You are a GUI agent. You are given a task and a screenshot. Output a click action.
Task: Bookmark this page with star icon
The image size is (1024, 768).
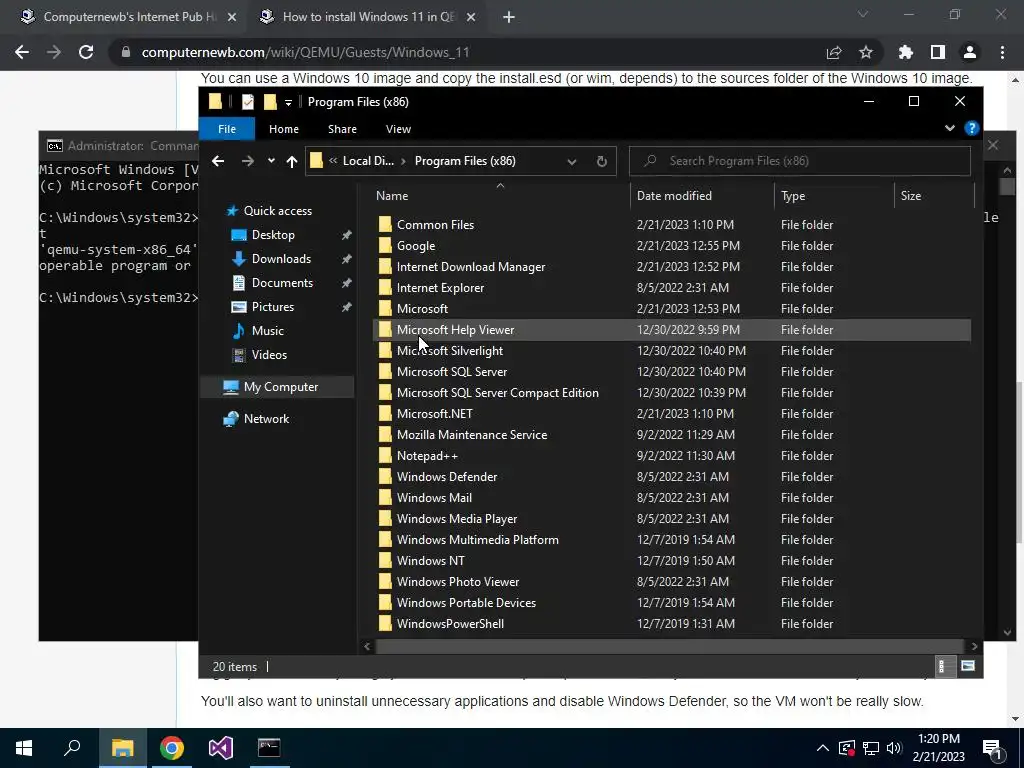(x=866, y=52)
